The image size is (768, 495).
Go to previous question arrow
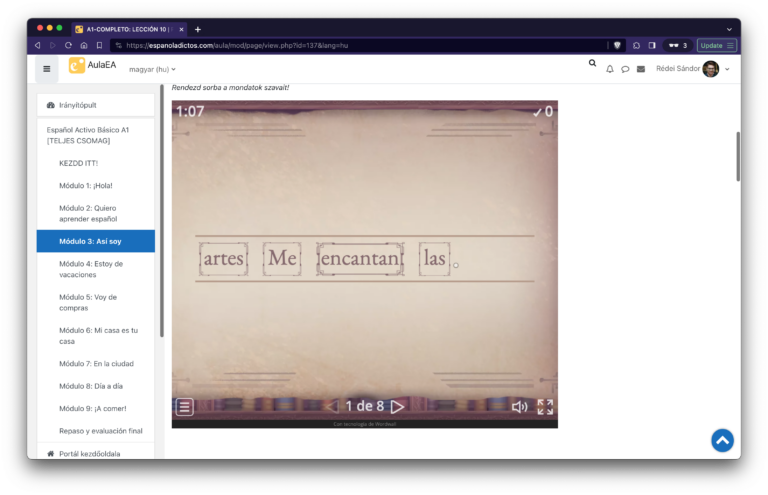[333, 406]
